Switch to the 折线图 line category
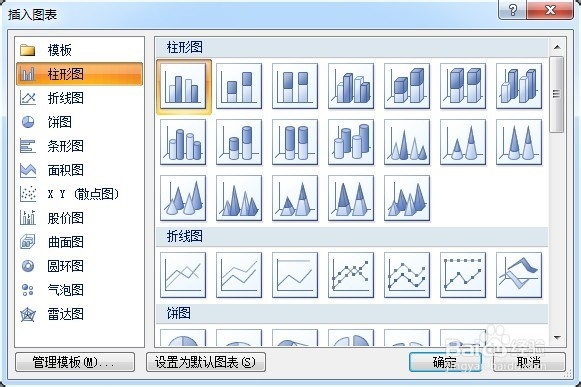This screenshot has width=581, height=387. pyautogui.click(x=79, y=98)
